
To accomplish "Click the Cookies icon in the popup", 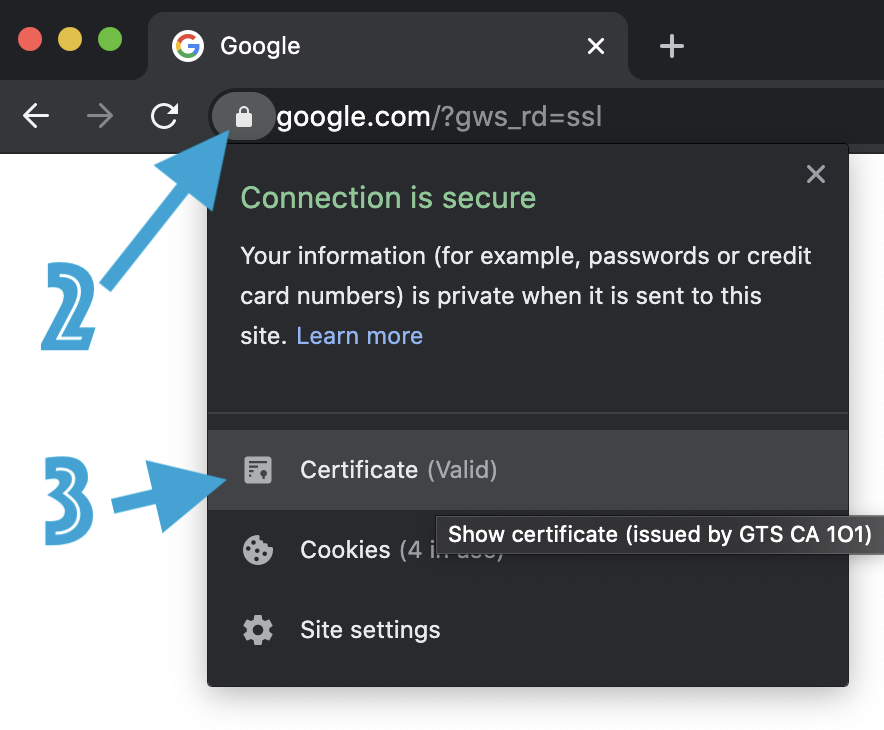I will coord(258,549).
